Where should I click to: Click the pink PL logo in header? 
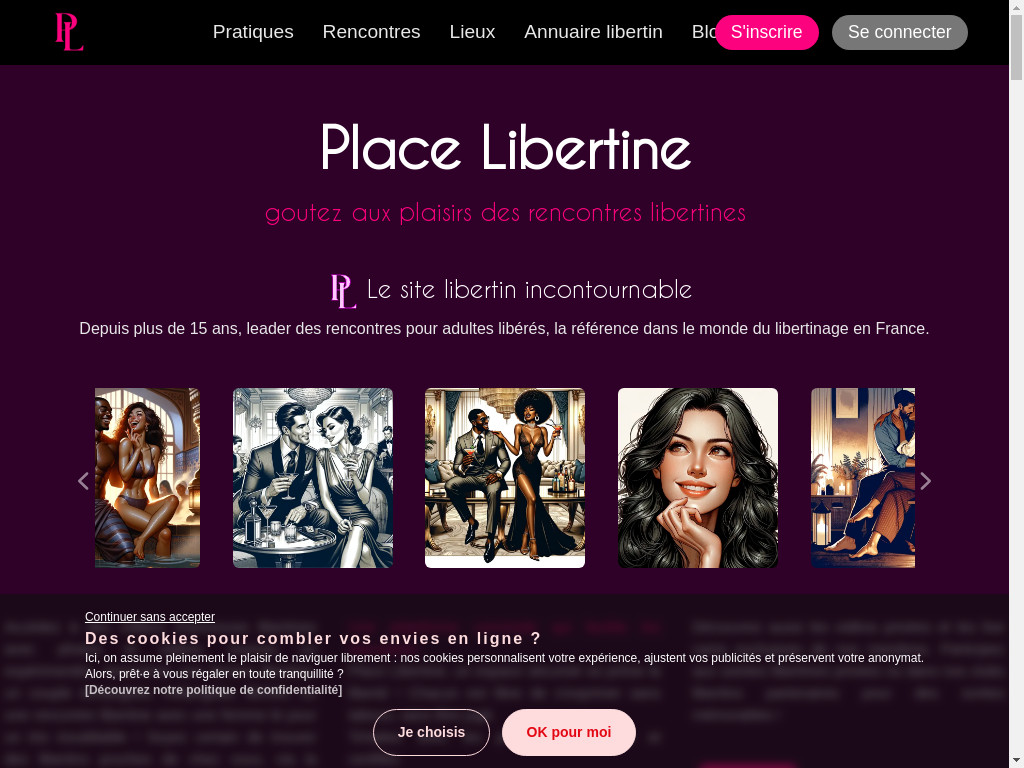tap(69, 32)
